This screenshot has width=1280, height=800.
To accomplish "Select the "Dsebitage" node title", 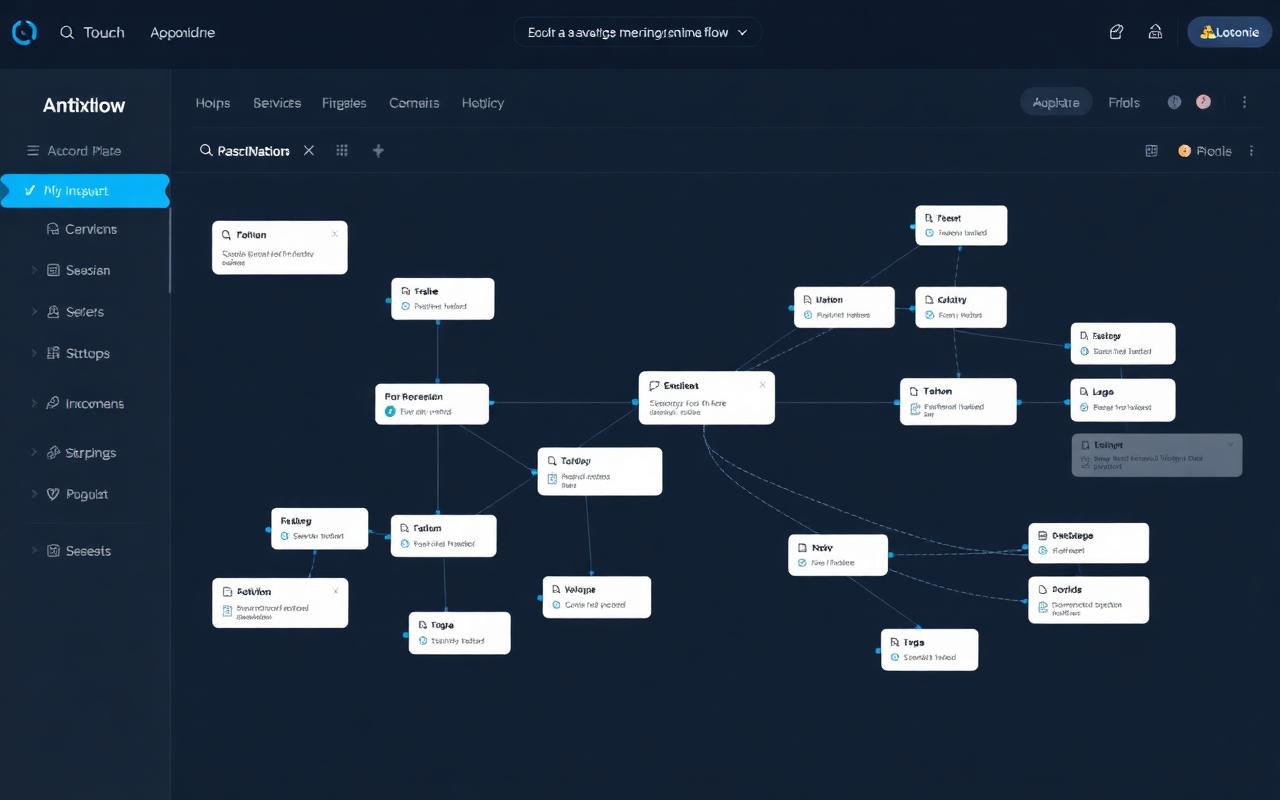I will click(x=1073, y=535).
